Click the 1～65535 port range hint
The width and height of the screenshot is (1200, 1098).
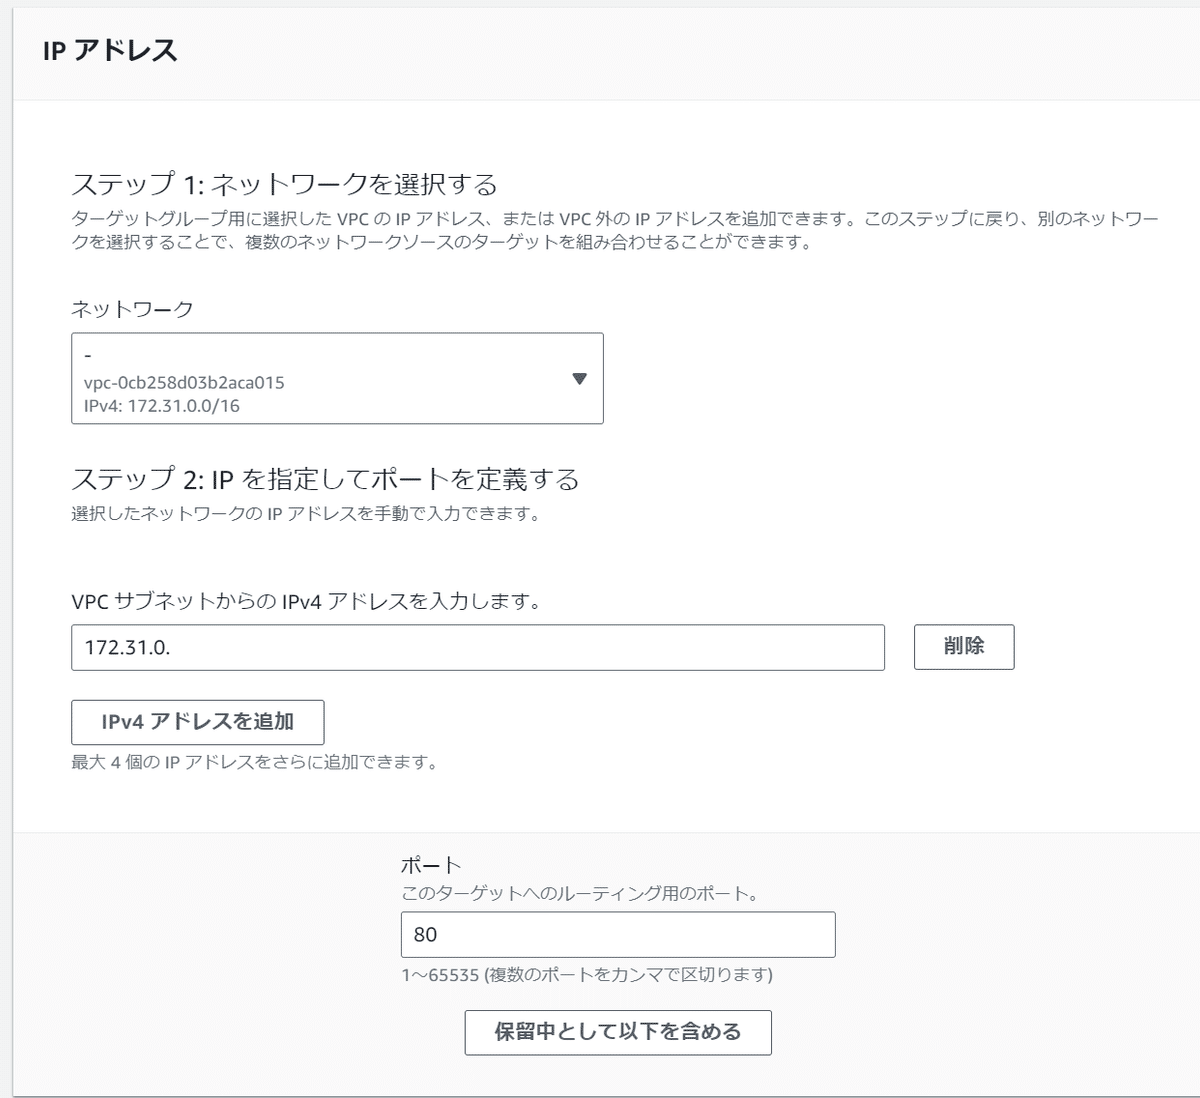[586, 974]
